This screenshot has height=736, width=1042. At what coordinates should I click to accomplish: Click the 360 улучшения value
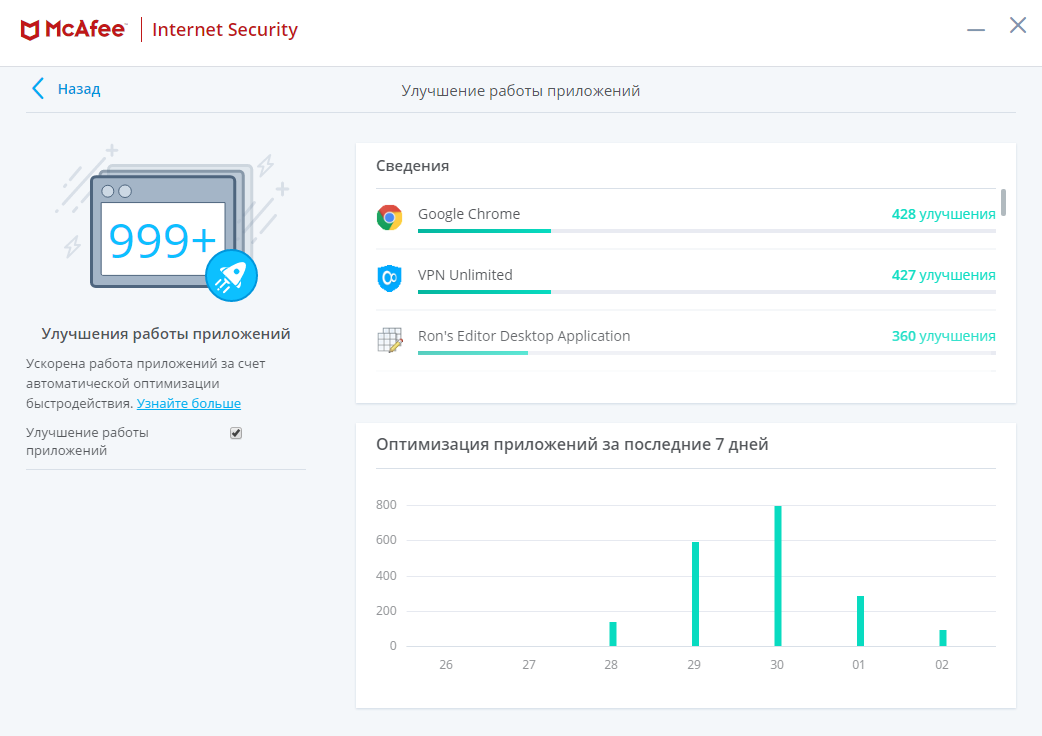[x=944, y=336]
